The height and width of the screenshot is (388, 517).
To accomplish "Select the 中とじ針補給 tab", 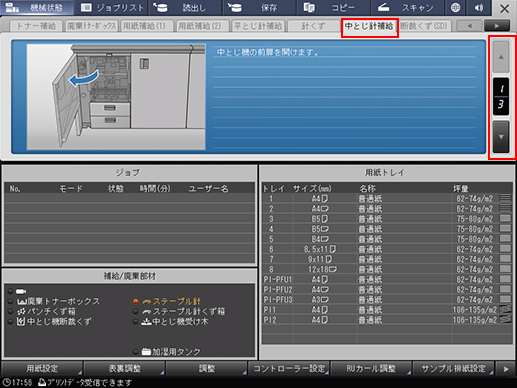I will point(369,26).
